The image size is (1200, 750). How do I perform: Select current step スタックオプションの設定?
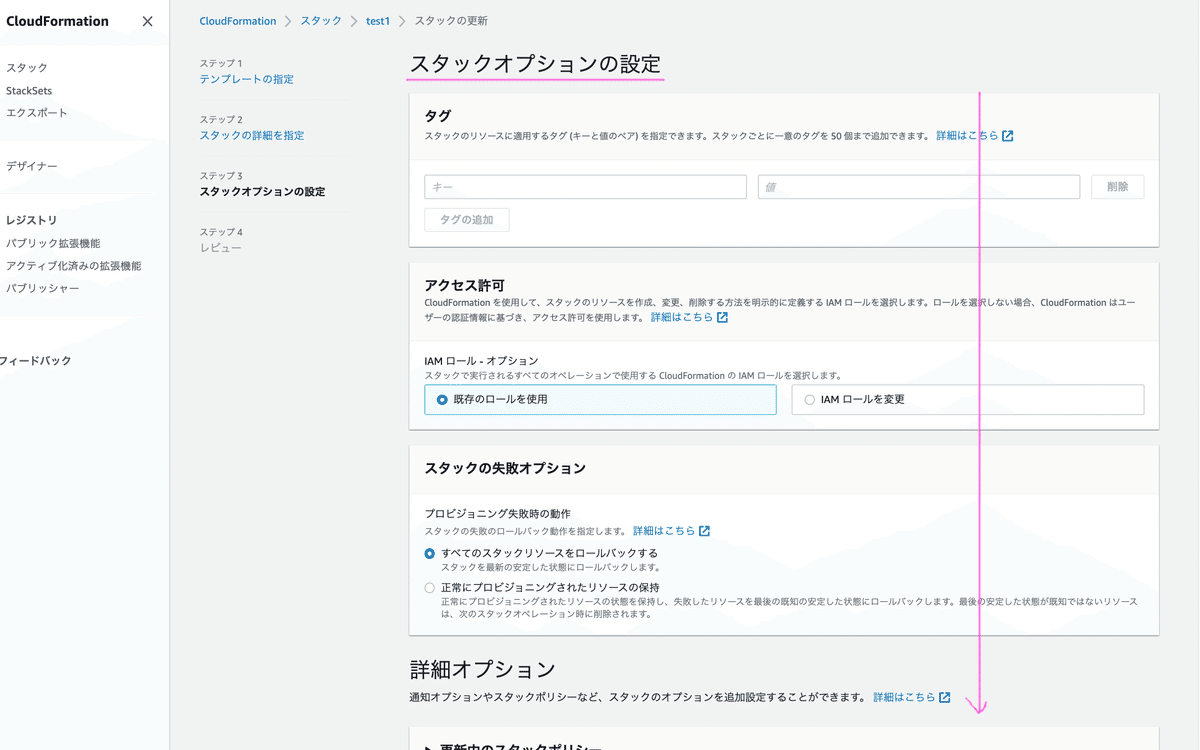click(x=262, y=191)
